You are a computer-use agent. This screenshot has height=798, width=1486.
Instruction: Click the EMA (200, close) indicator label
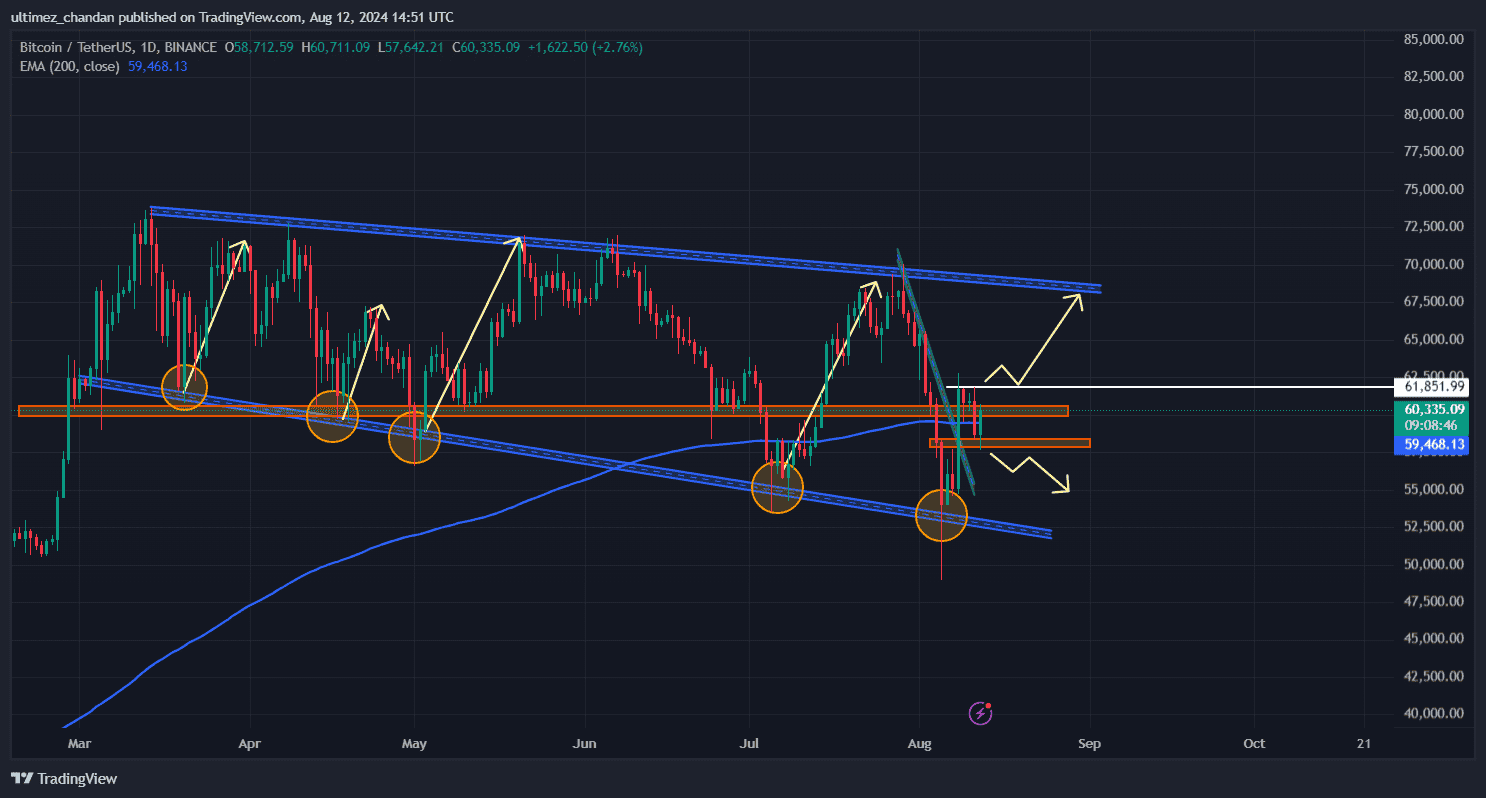click(x=69, y=66)
